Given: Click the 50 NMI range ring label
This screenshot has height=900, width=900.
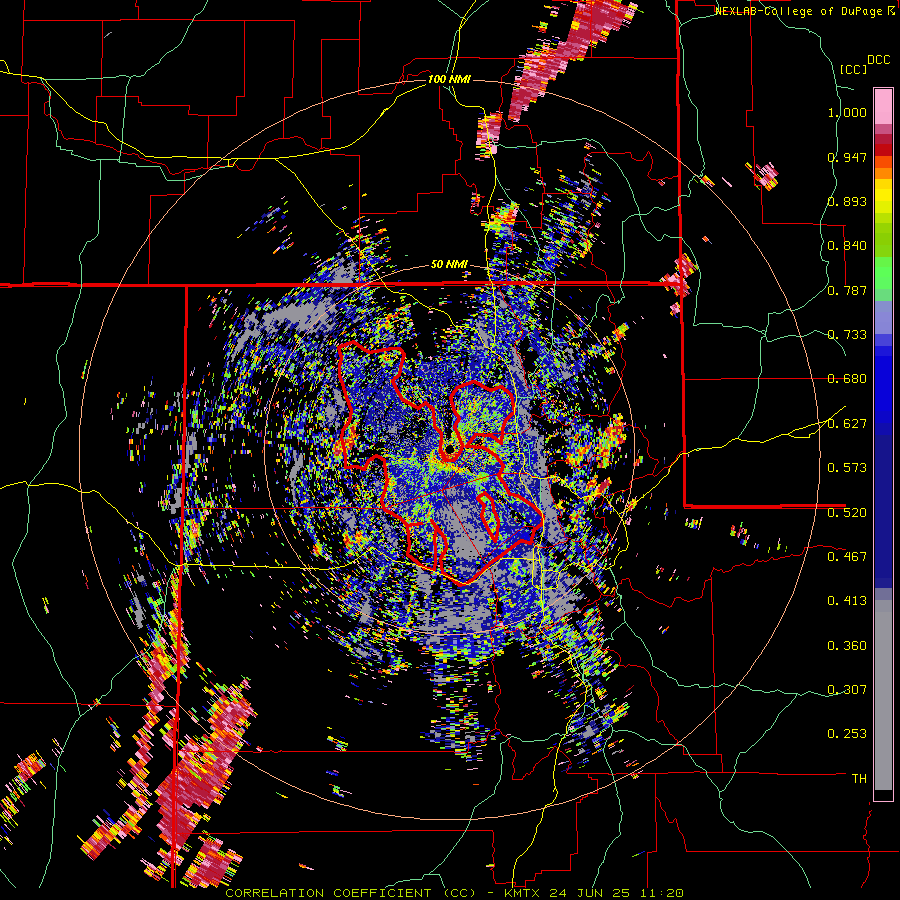Looking at the screenshot, I should [x=449, y=264].
